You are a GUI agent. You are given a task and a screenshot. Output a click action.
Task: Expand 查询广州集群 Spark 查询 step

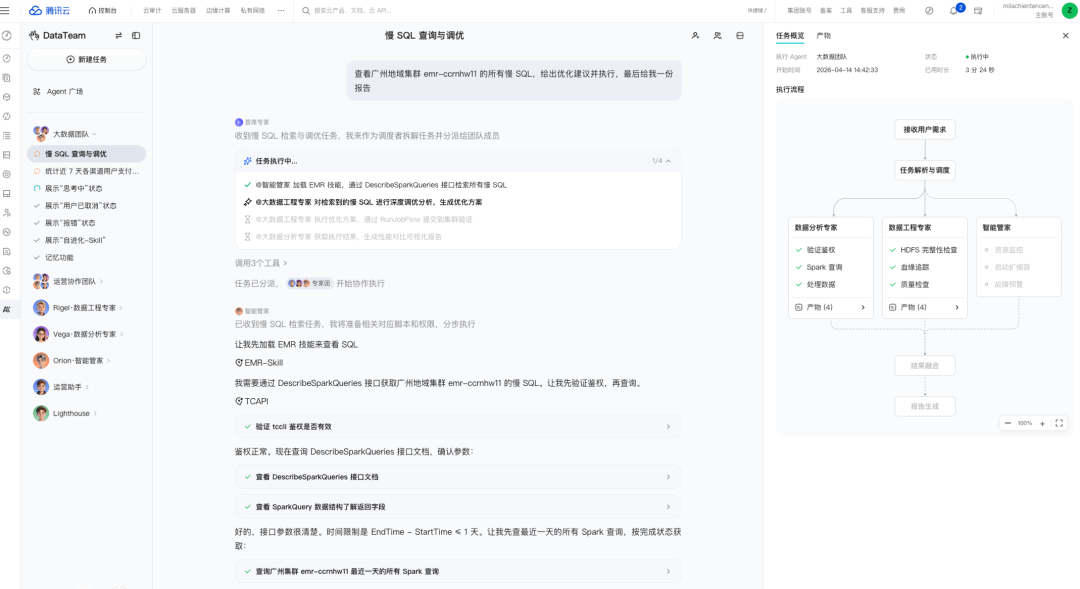click(x=458, y=571)
